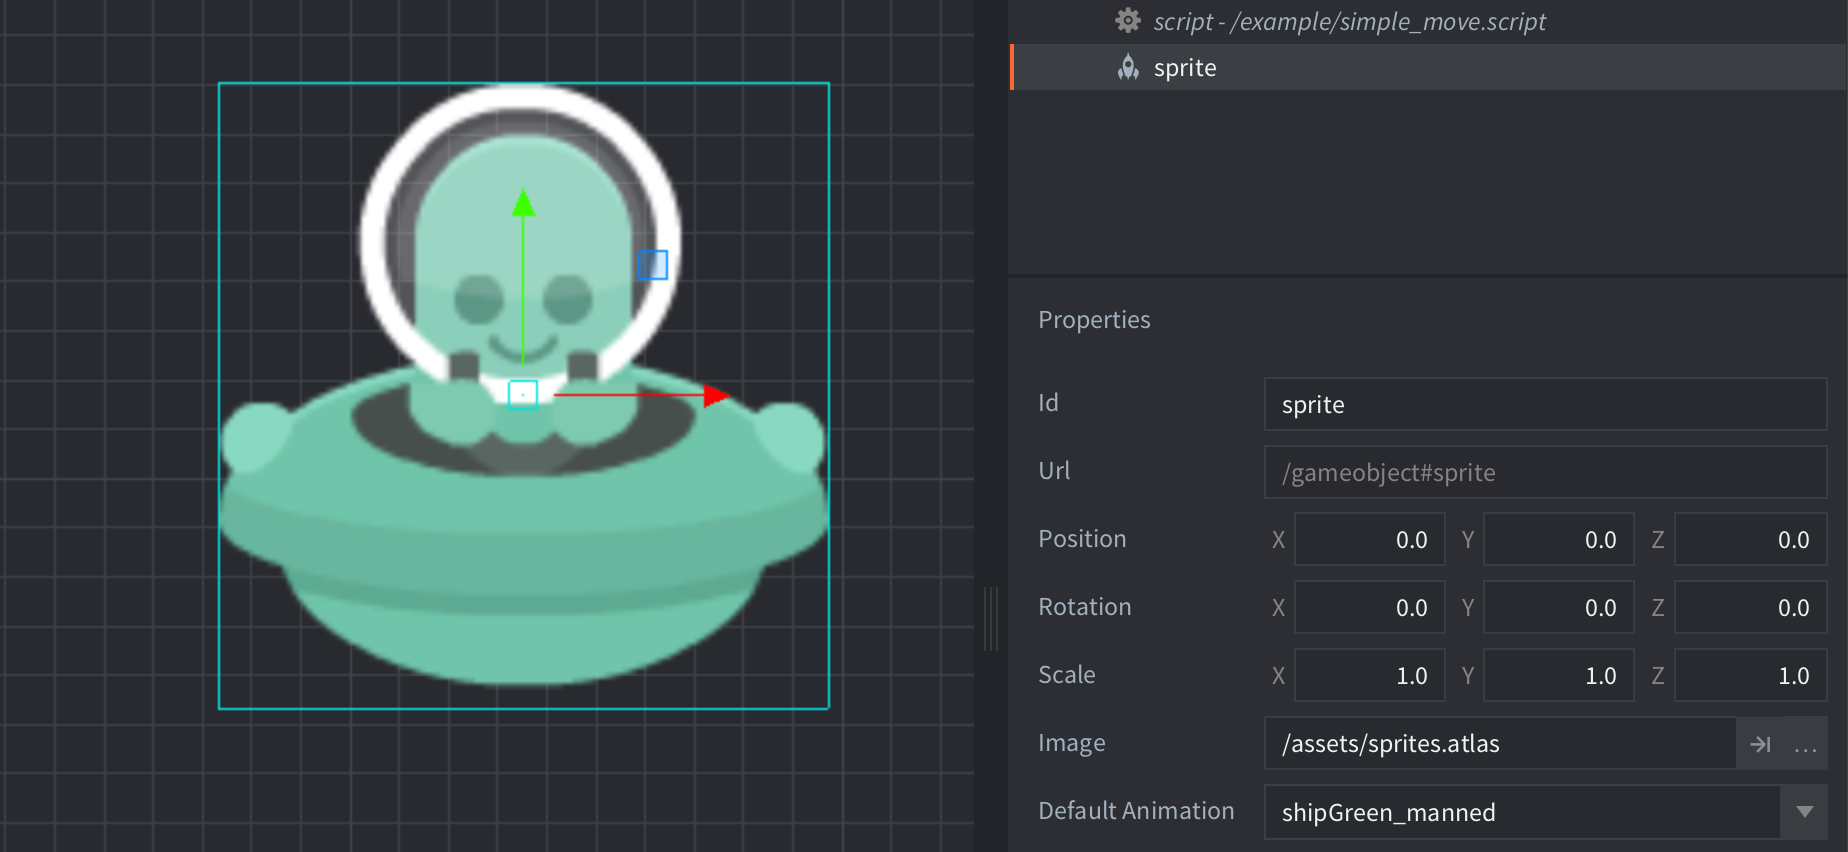Screen dimensions: 1848x852
Task: Click the Properties panel heading
Action: [1094, 320]
